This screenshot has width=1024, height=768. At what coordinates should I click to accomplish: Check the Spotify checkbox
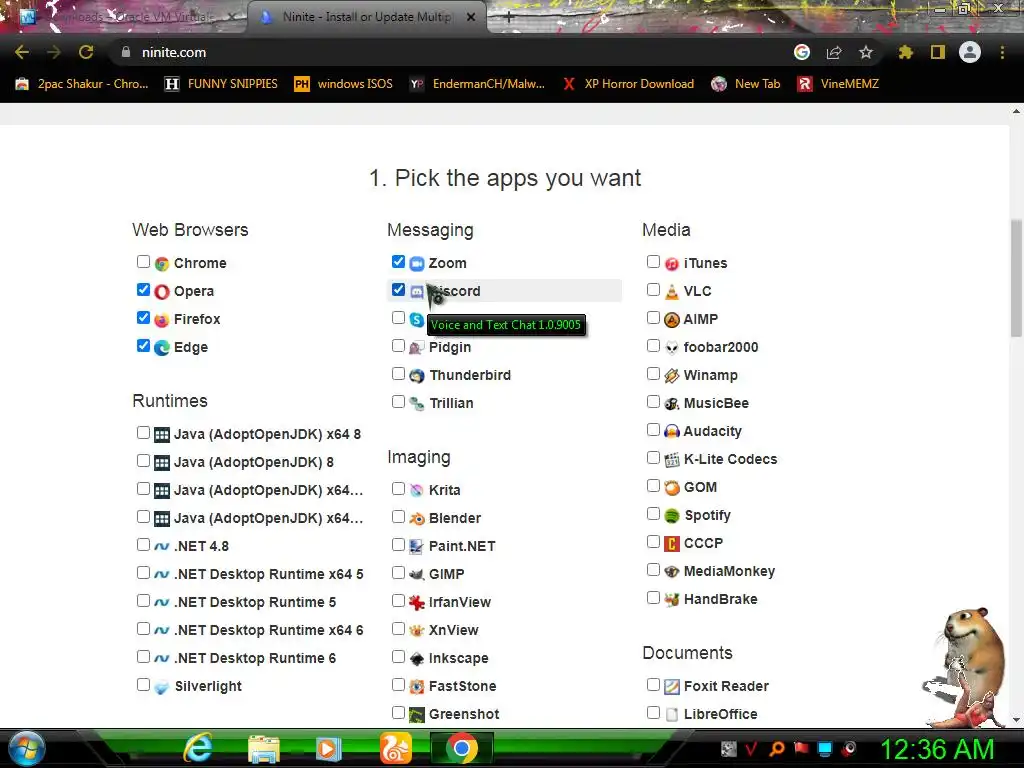[653, 514]
